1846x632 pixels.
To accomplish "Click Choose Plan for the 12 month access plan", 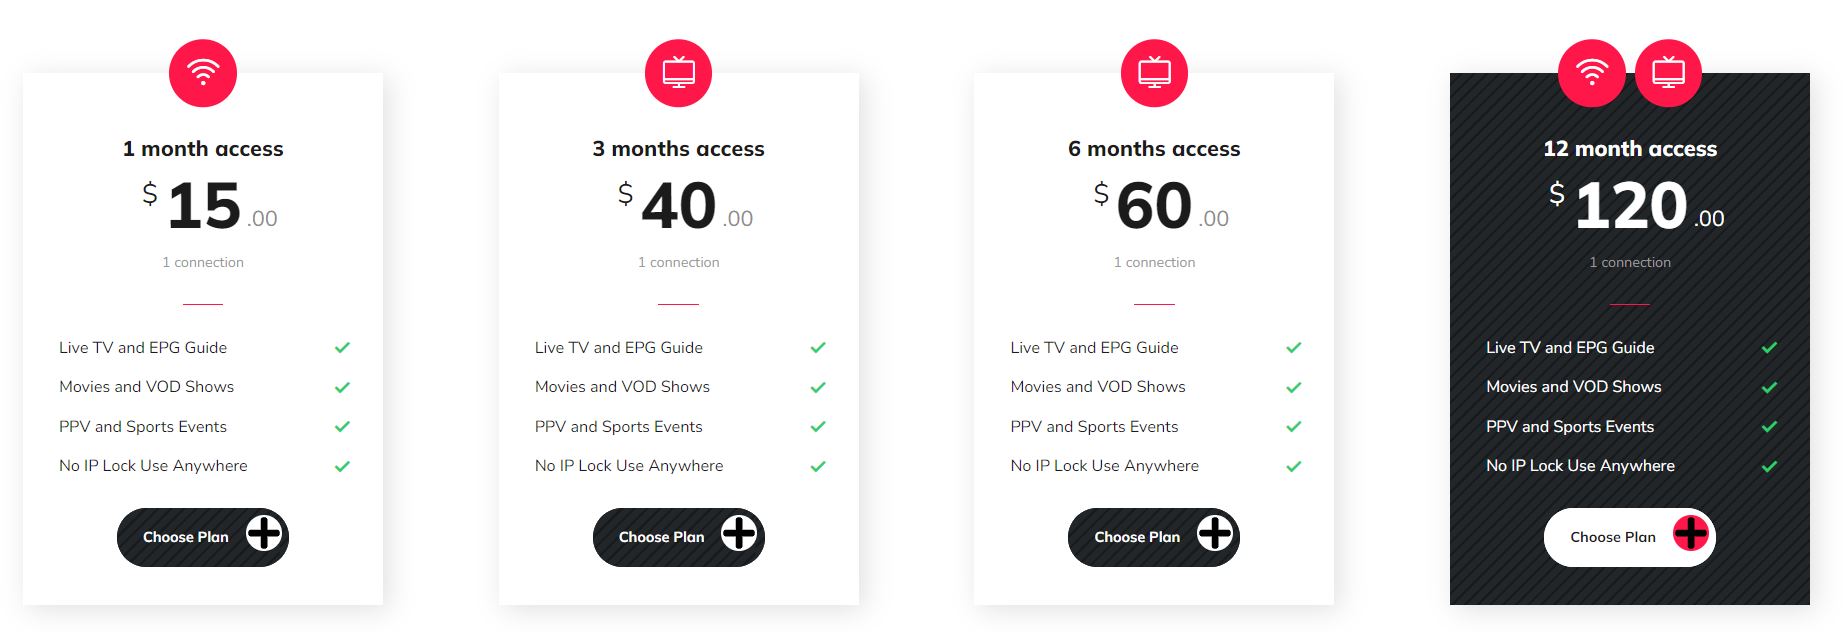I will coord(1629,536).
